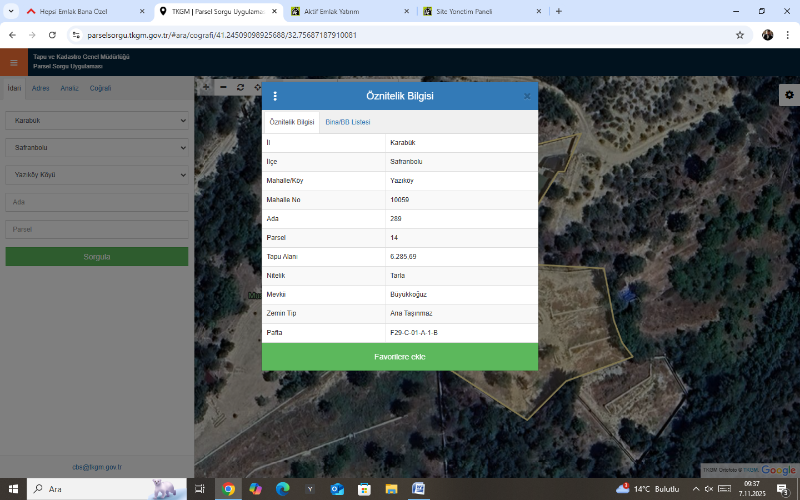Zoom in on the map with plus

[x=206, y=87]
